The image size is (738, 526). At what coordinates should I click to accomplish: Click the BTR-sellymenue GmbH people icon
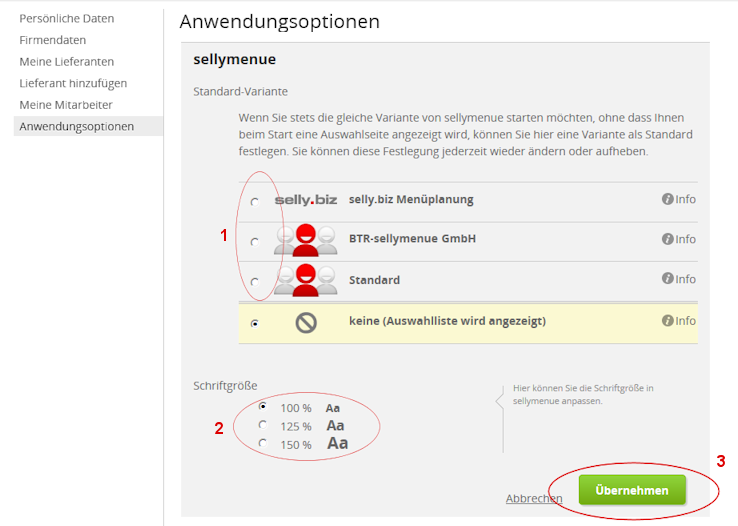[306, 240]
